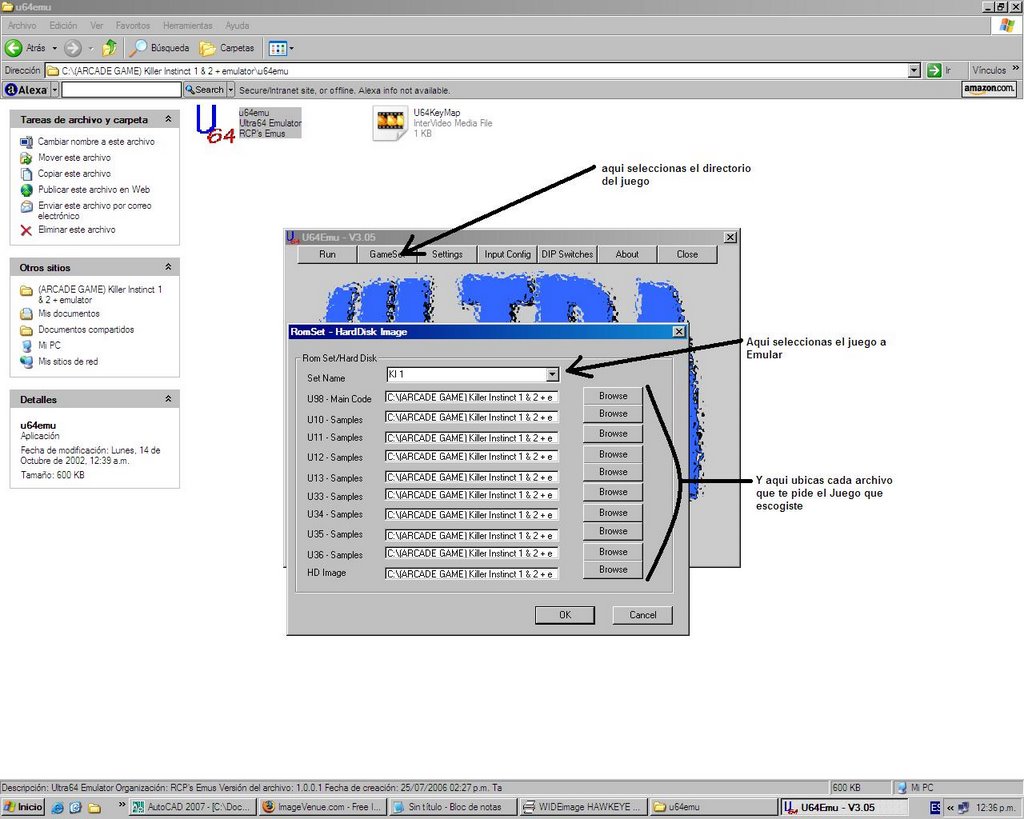The image size is (1024, 819).
Task: Click the green Ir go arrow
Action: (x=934, y=71)
